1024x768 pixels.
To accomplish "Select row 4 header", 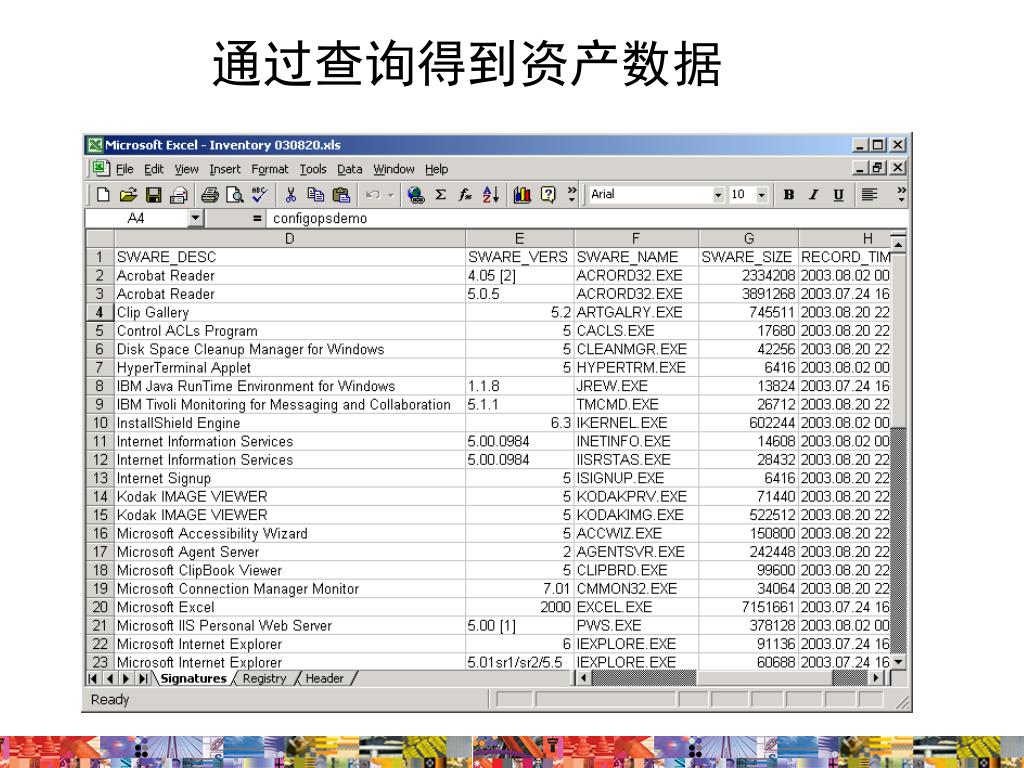I will tap(100, 312).
